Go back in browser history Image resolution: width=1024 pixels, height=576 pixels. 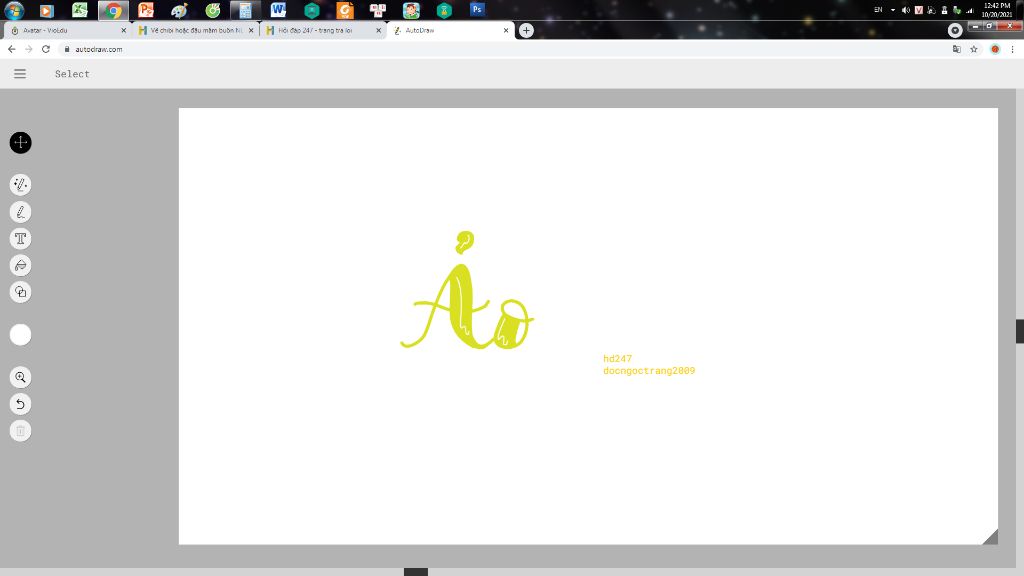click(12, 49)
